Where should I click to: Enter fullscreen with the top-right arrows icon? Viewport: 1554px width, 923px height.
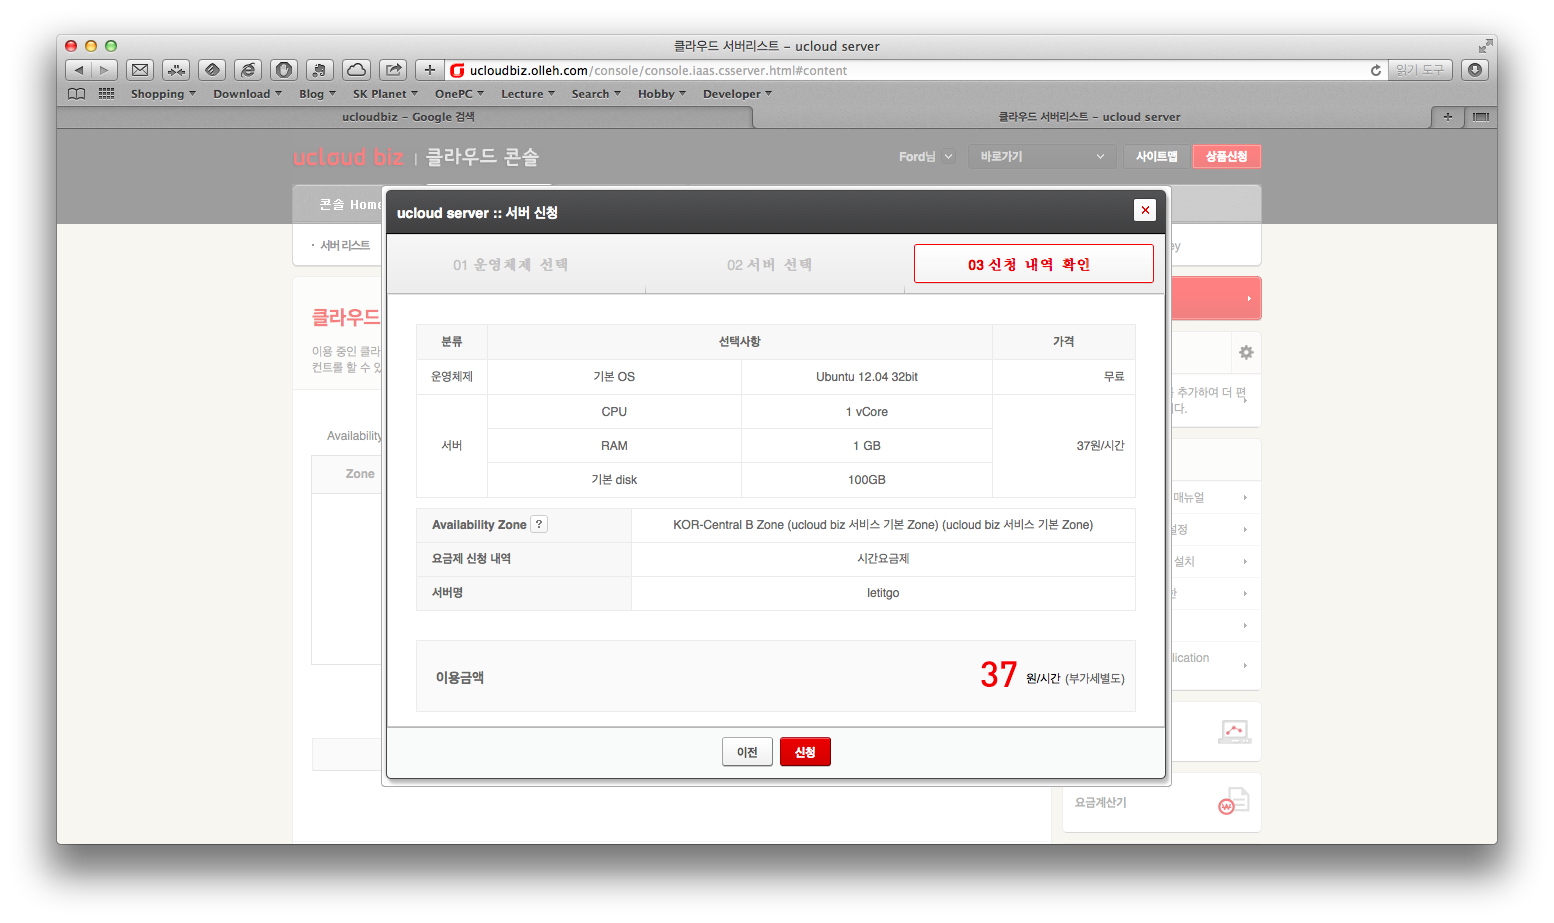click(1485, 46)
